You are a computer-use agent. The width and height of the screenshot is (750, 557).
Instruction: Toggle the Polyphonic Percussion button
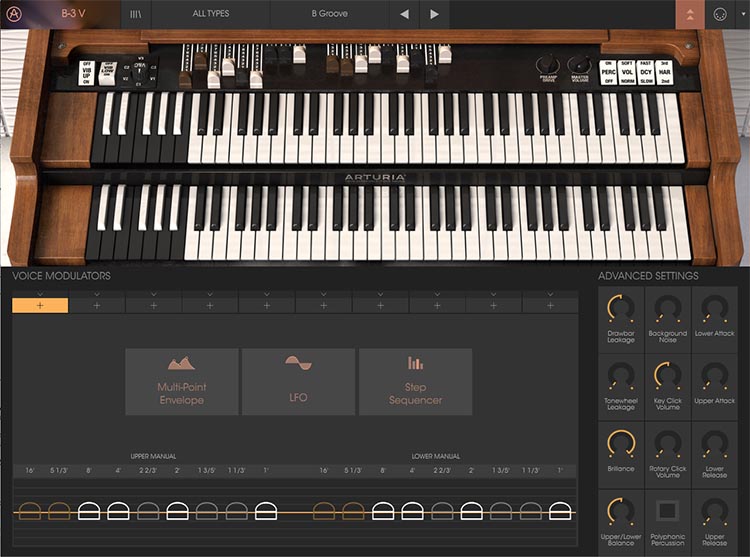point(668,511)
